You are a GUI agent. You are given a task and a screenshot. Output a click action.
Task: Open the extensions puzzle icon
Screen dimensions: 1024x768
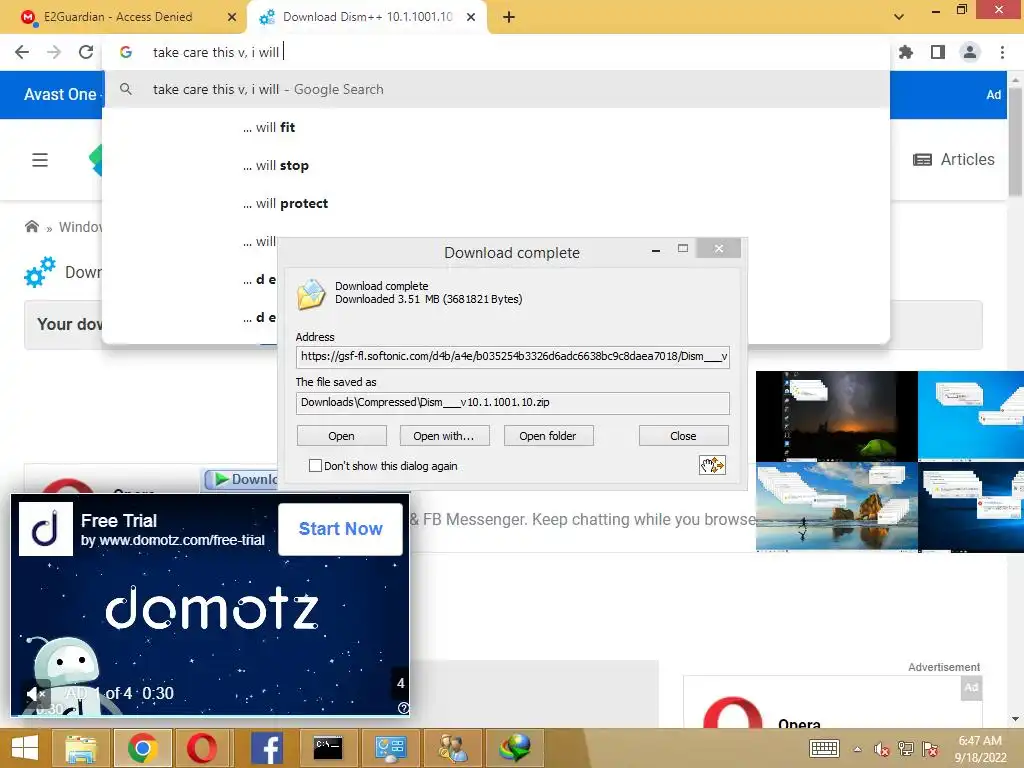[905, 52]
